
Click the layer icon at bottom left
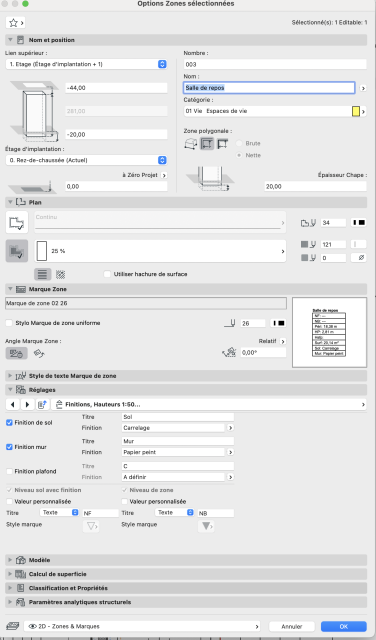point(13,626)
